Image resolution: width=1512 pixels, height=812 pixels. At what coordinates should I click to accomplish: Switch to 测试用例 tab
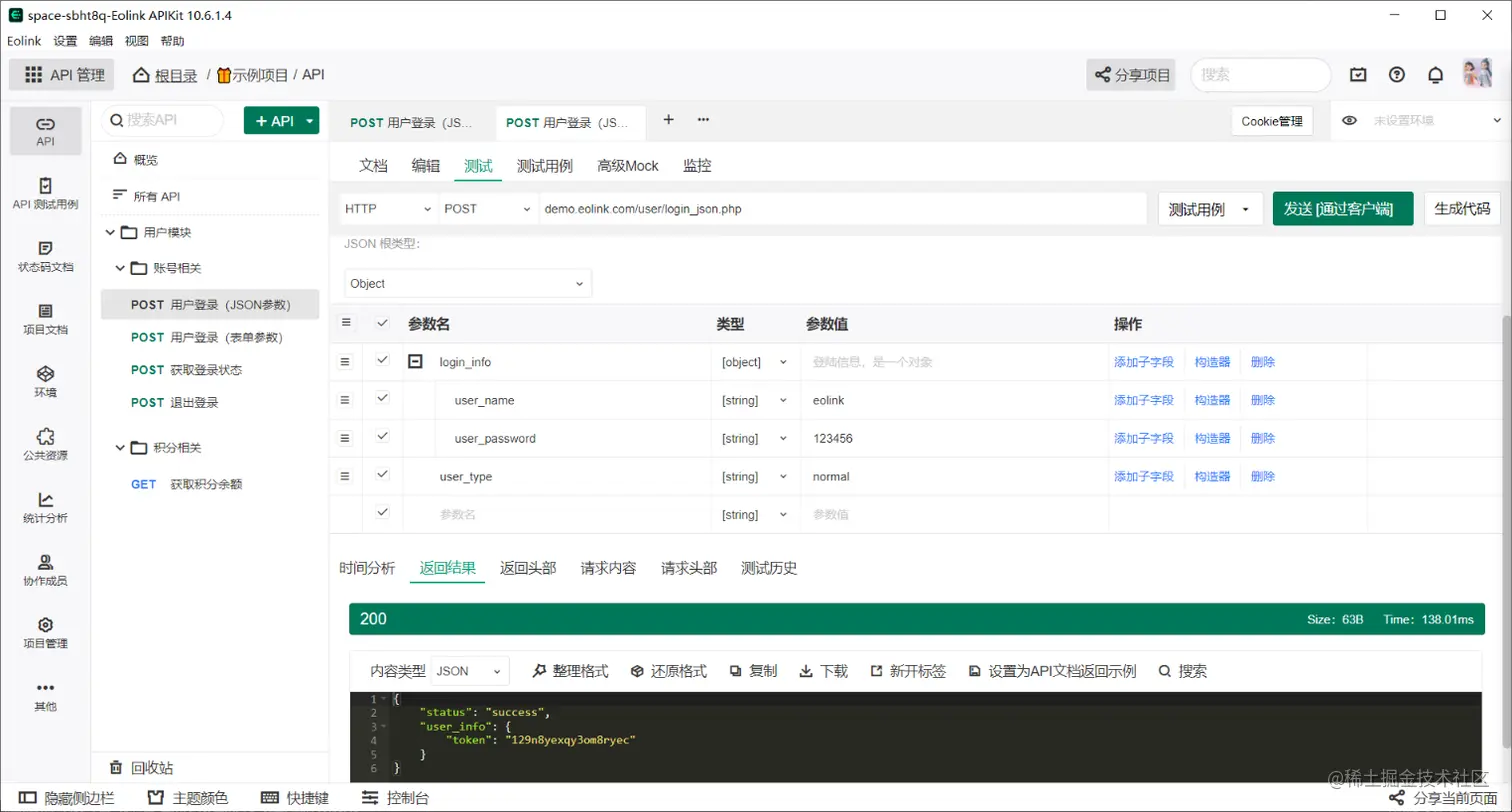tap(544, 165)
